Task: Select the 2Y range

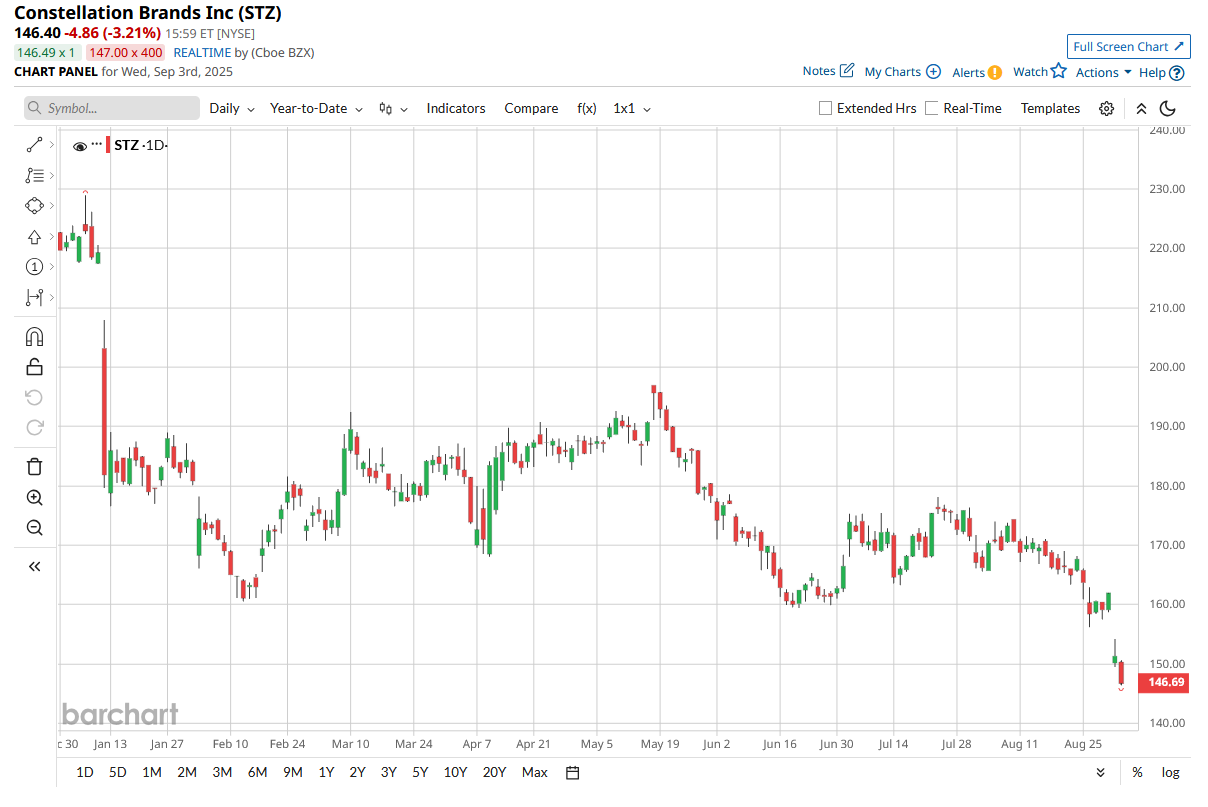Action: (357, 772)
